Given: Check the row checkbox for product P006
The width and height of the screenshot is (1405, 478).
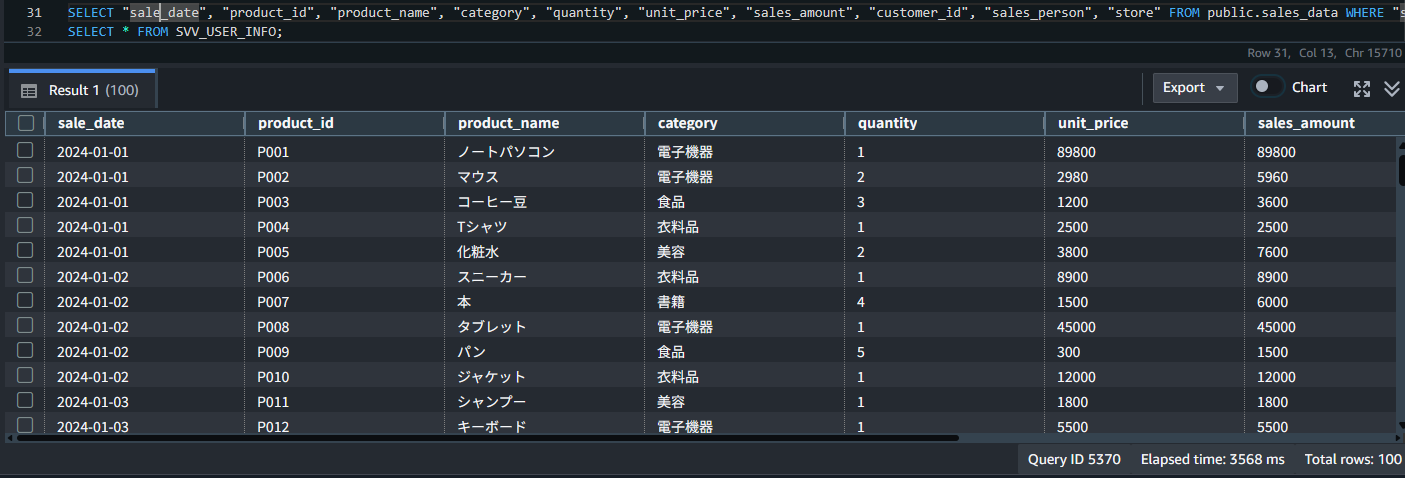Looking at the screenshot, I should coord(25,276).
